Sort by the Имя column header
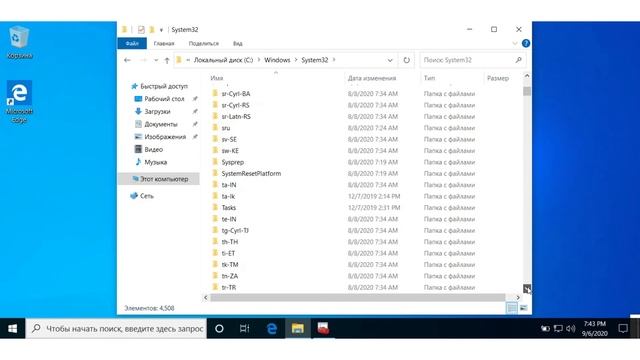Image resolution: width=640 pixels, height=360 pixels. pyautogui.click(x=217, y=78)
